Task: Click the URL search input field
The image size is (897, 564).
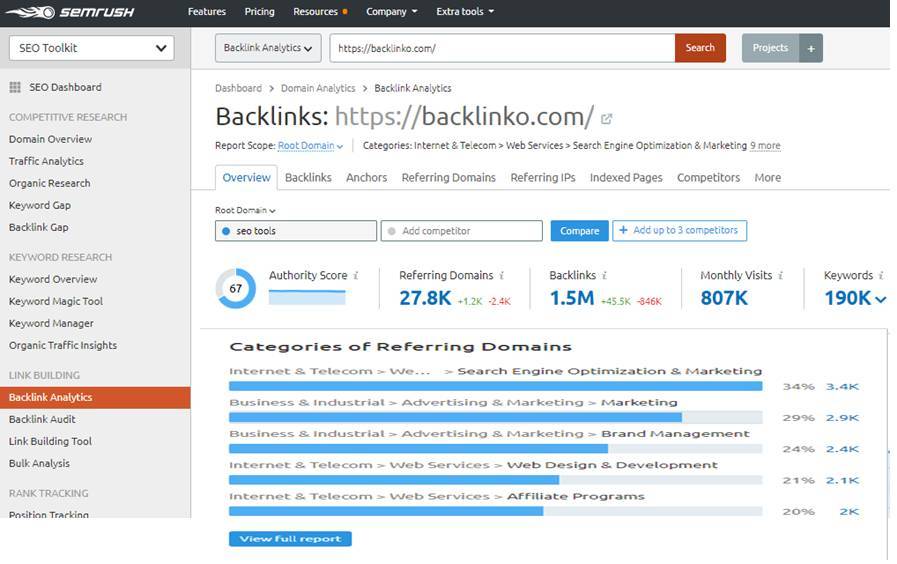Action: pos(502,48)
